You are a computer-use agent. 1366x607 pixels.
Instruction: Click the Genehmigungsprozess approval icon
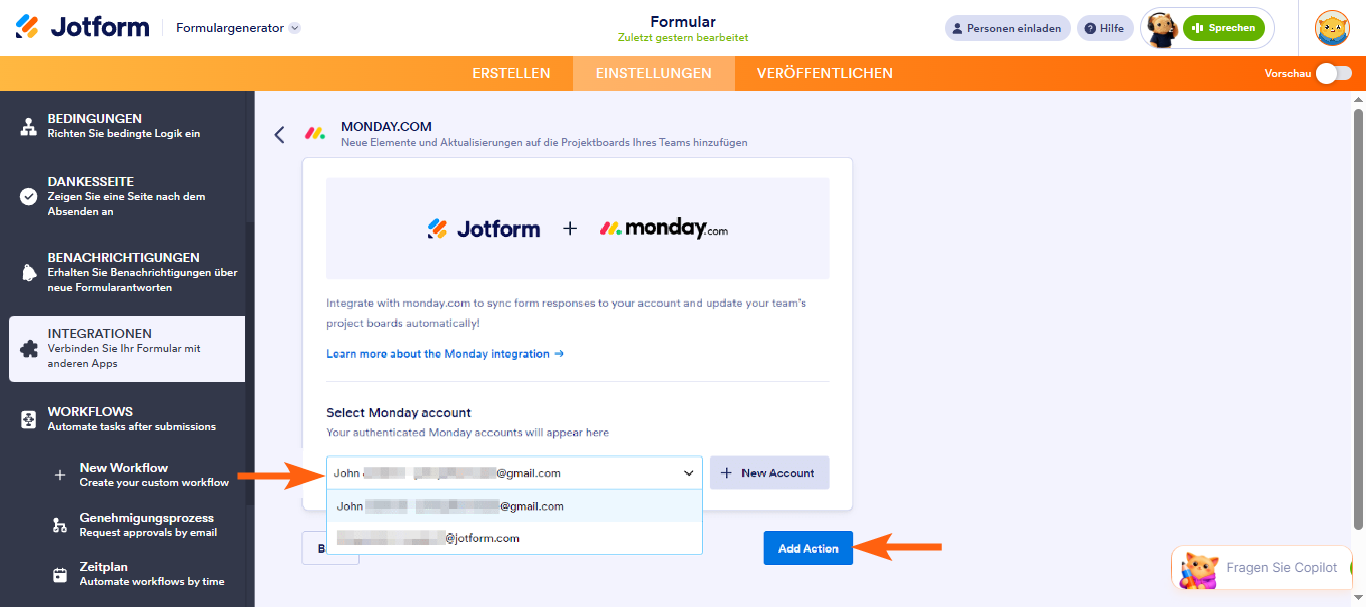pos(60,525)
